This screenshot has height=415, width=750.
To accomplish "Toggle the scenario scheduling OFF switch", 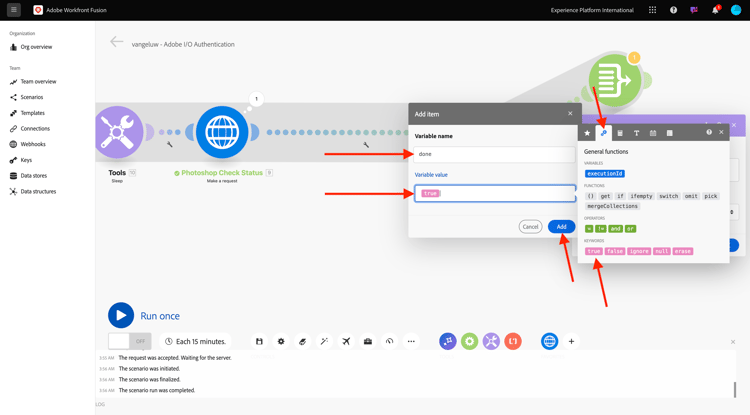I will [x=130, y=341].
